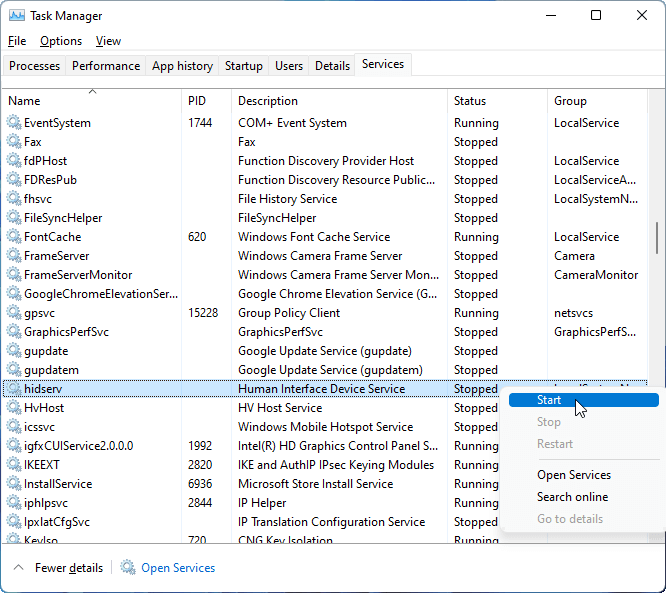This screenshot has height=593, width=666.
Task: Select 'Microsoft Store Install Service' description
Action: (x=316, y=484)
